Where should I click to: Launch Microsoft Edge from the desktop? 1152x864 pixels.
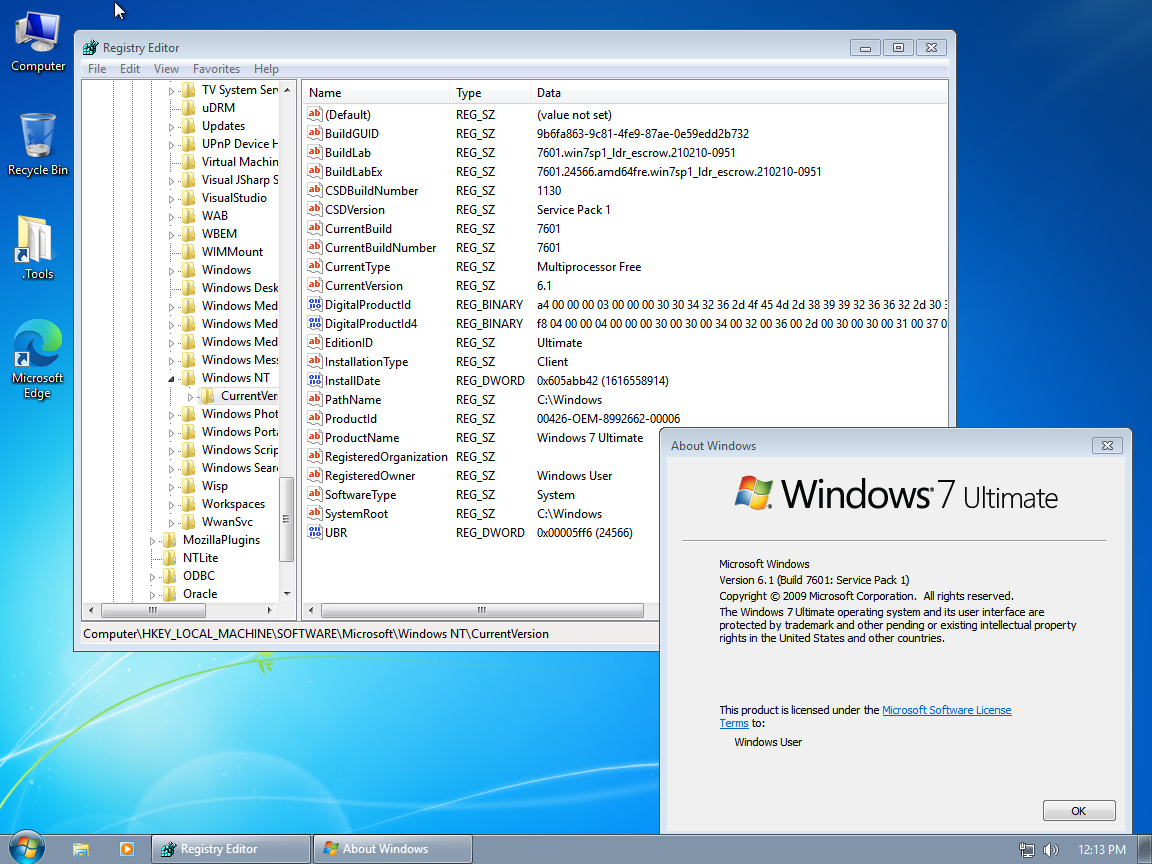37,359
